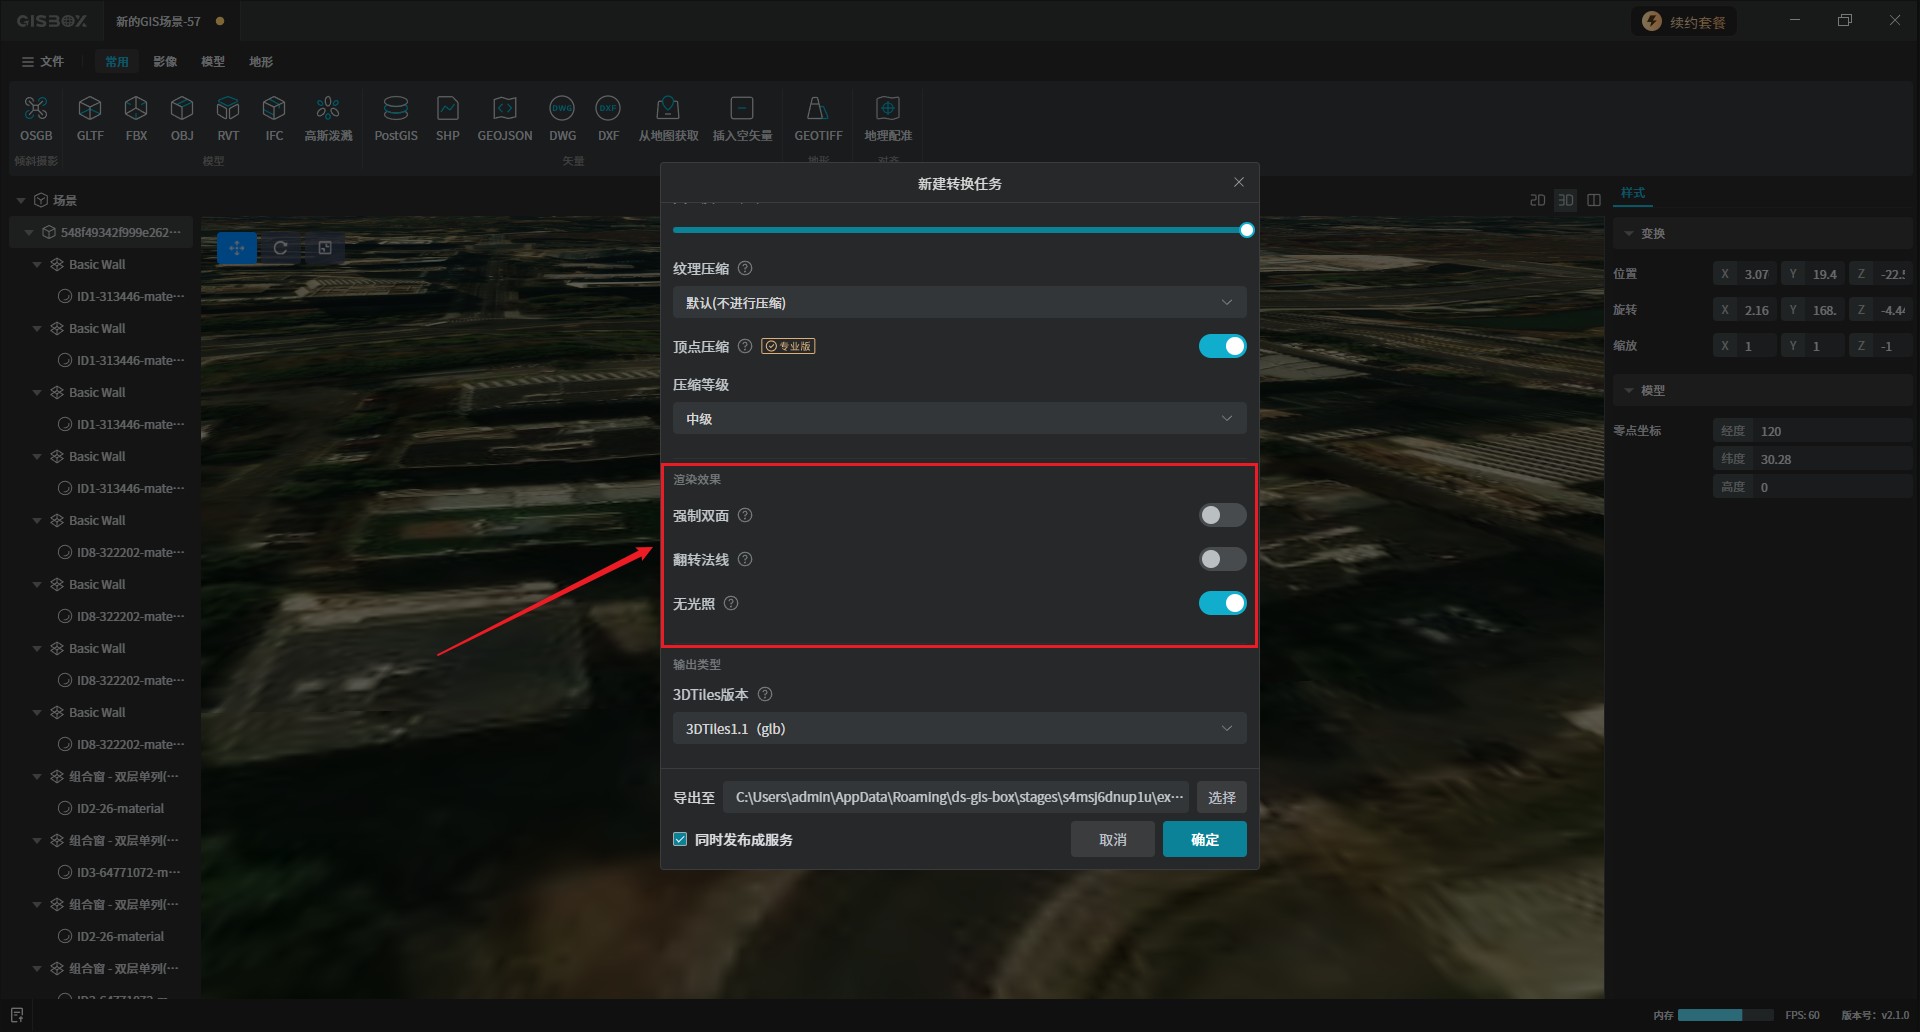Open the RVT import tool

point(228,108)
